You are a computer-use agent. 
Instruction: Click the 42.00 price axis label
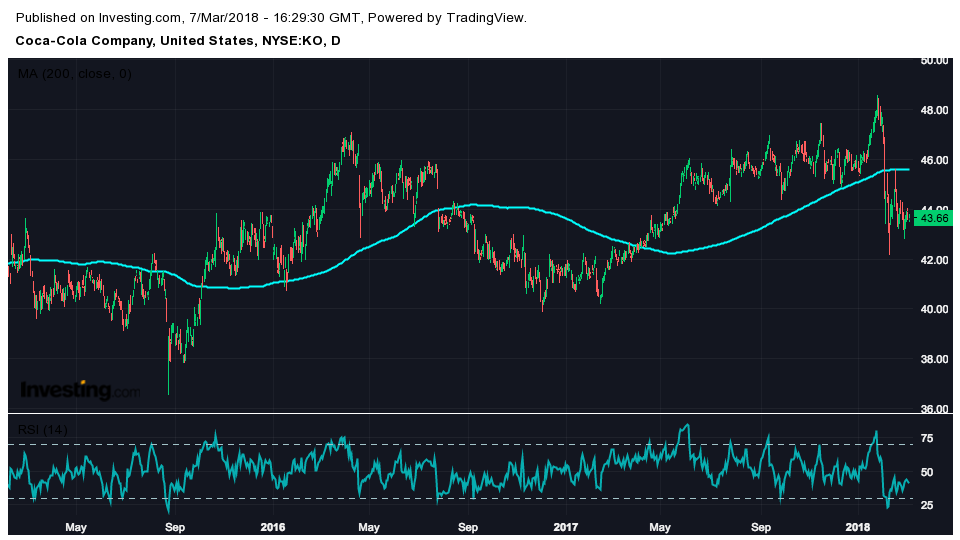(x=934, y=260)
